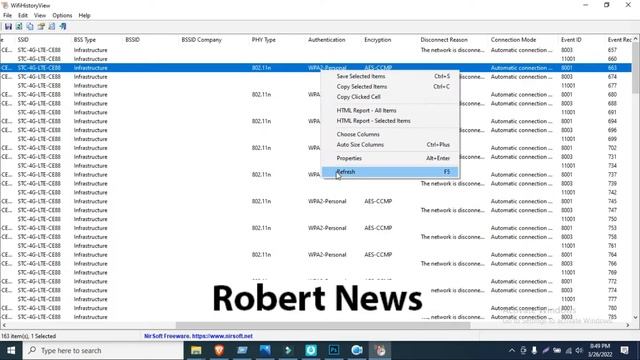
Task: Show hidden system tray icons
Action: 512,350
